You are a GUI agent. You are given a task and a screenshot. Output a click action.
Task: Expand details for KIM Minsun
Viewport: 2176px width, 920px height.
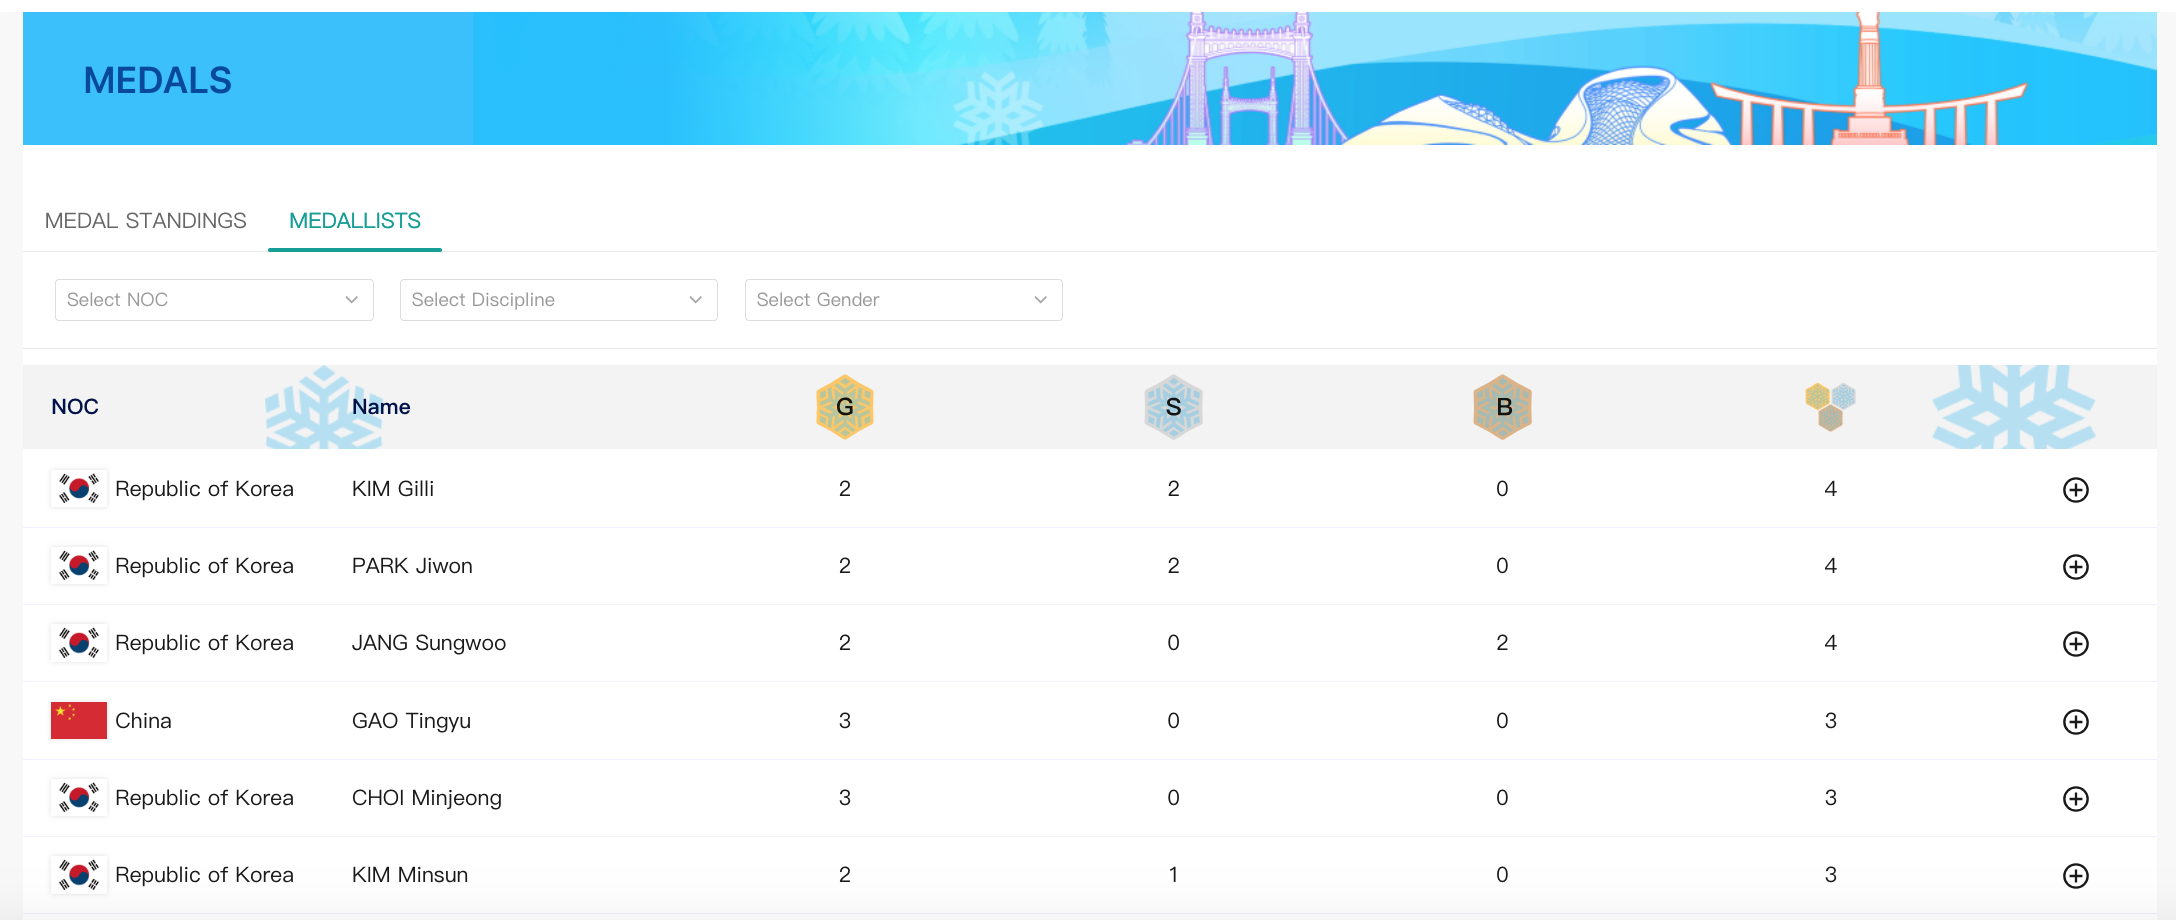[x=2076, y=876]
